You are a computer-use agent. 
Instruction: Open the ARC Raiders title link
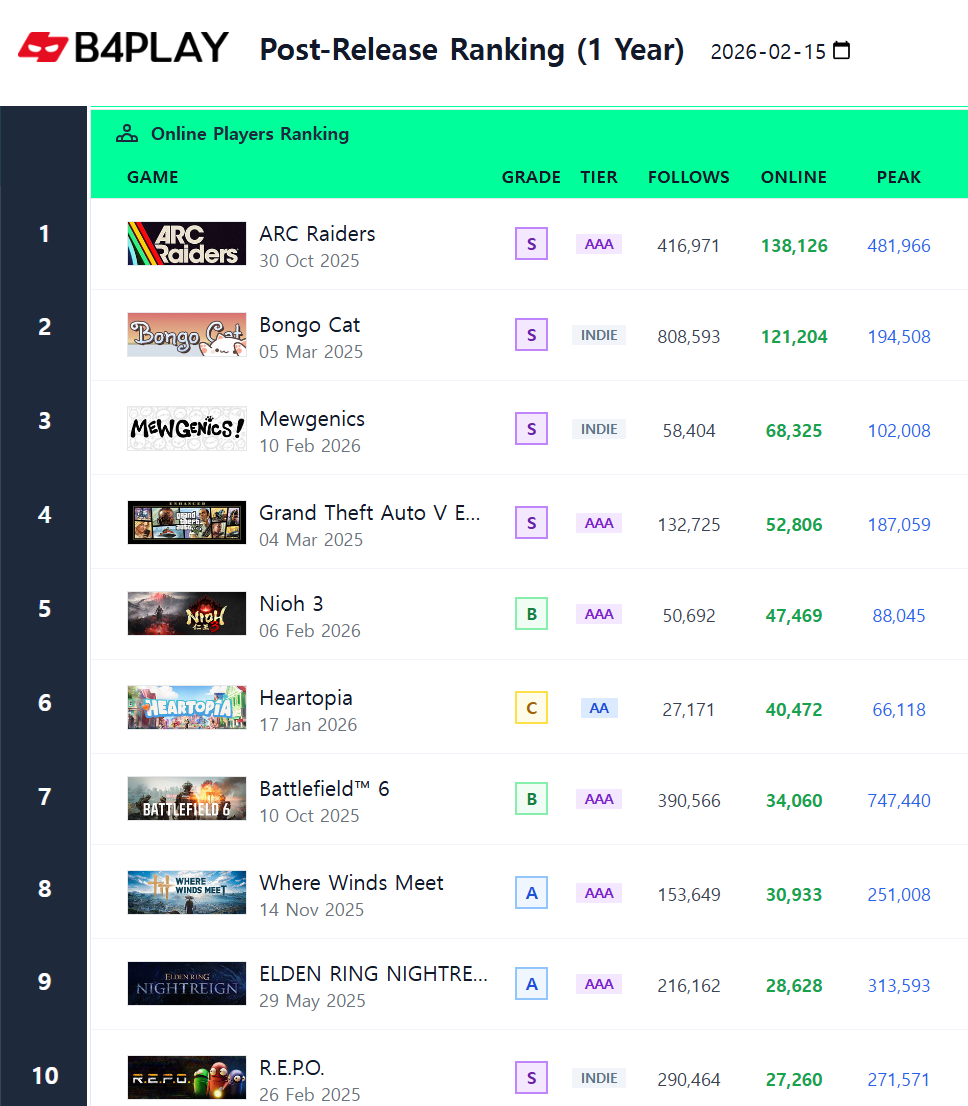click(x=317, y=233)
